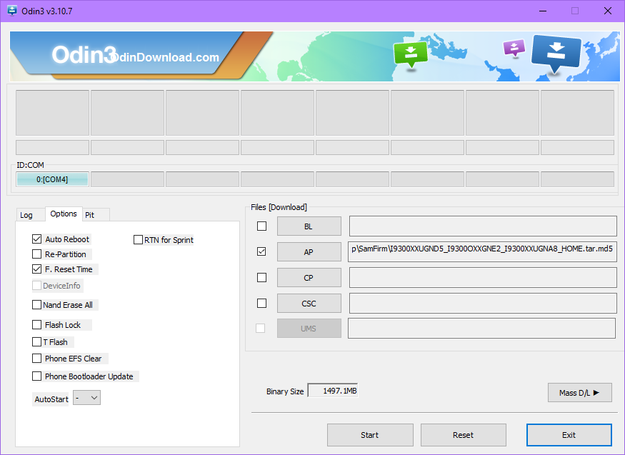
Task: Tick the CSC file checkbox
Action: 262,304
